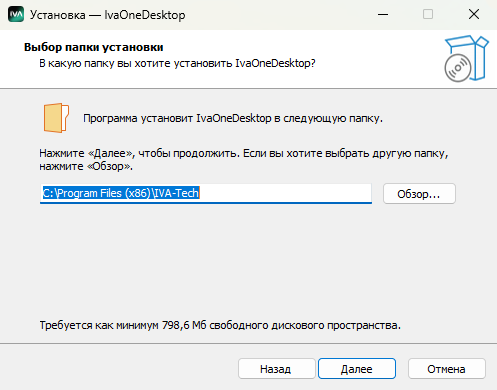The height and width of the screenshot is (390, 497).
Task: Click the IVA app icon in title bar
Action: (16, 14)
